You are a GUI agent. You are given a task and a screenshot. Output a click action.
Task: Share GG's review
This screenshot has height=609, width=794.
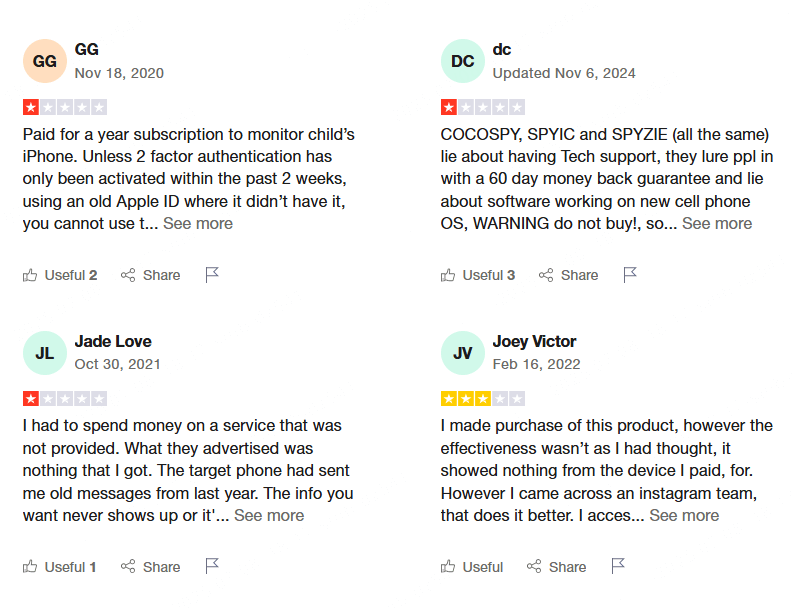(x=150, y=275)
